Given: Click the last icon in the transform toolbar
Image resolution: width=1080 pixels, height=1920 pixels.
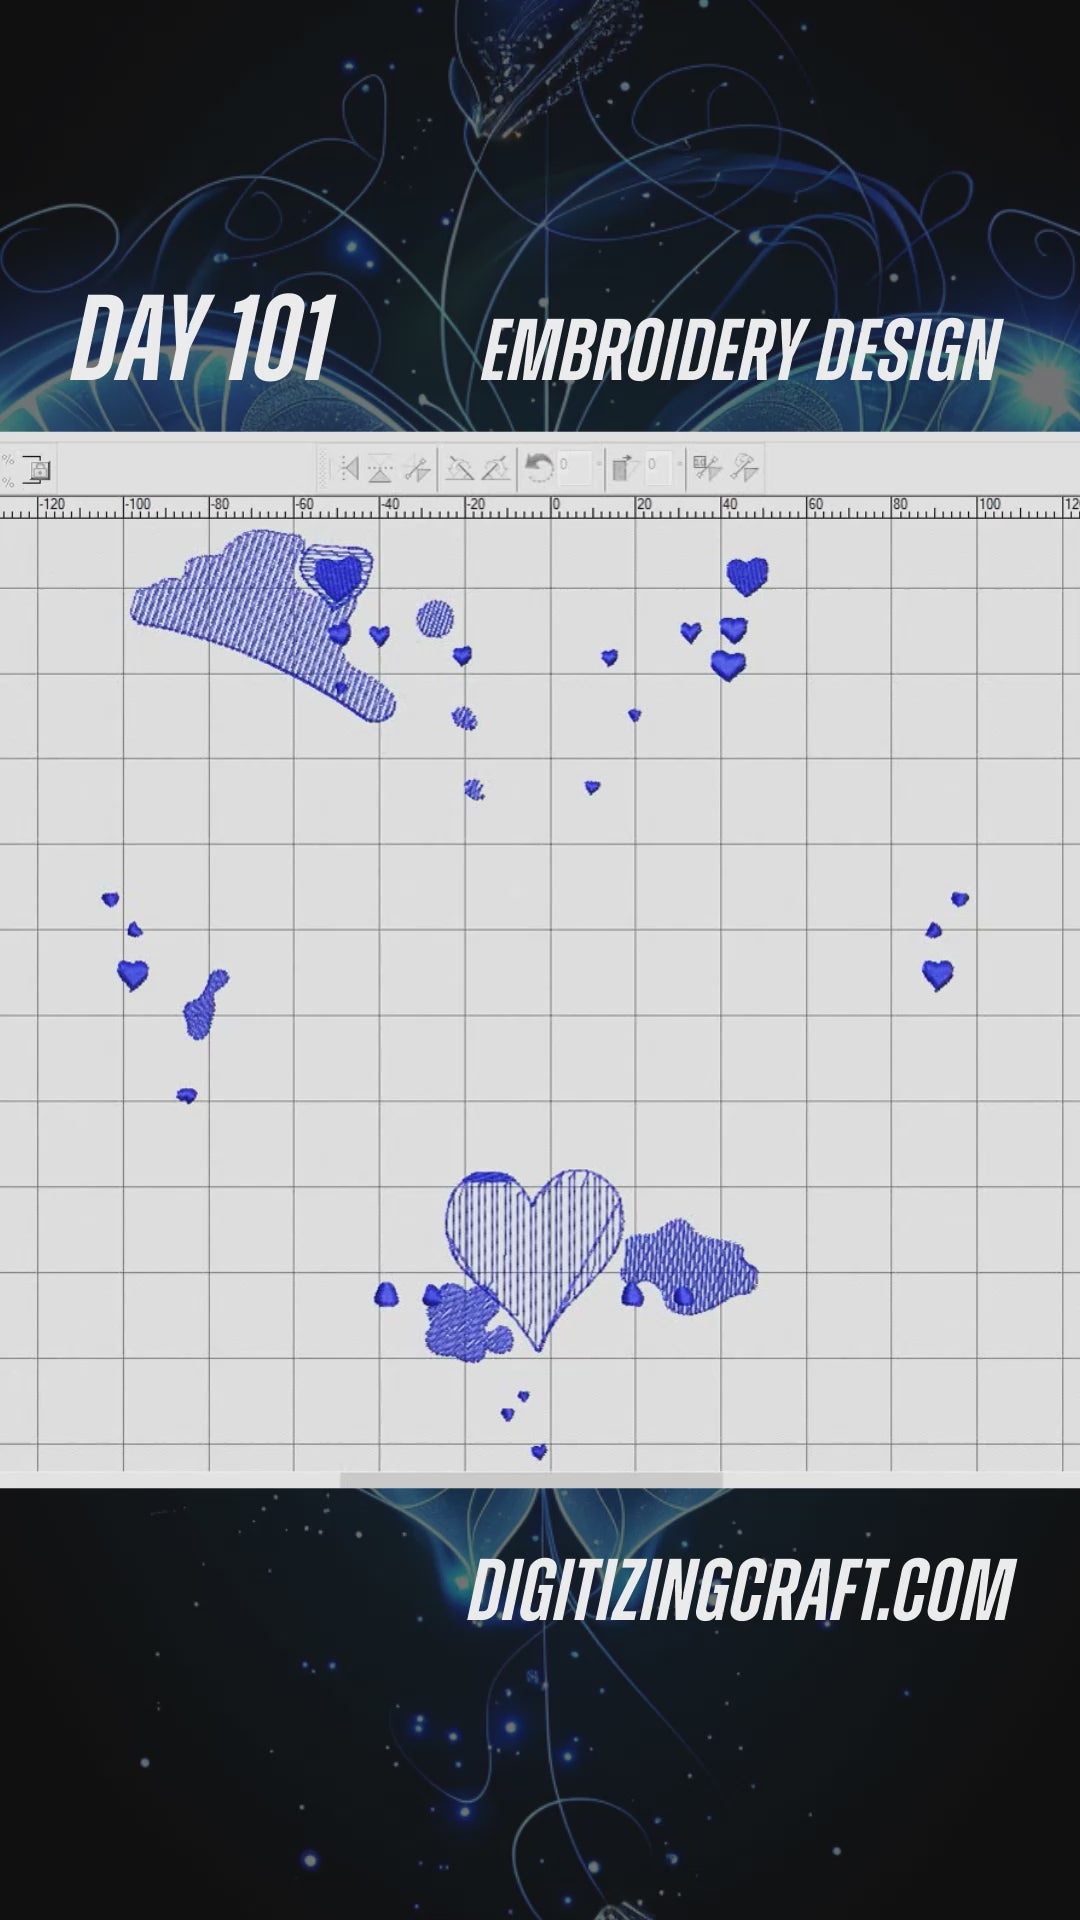Looking at the screenshot, I should click(x=744, y=468).
